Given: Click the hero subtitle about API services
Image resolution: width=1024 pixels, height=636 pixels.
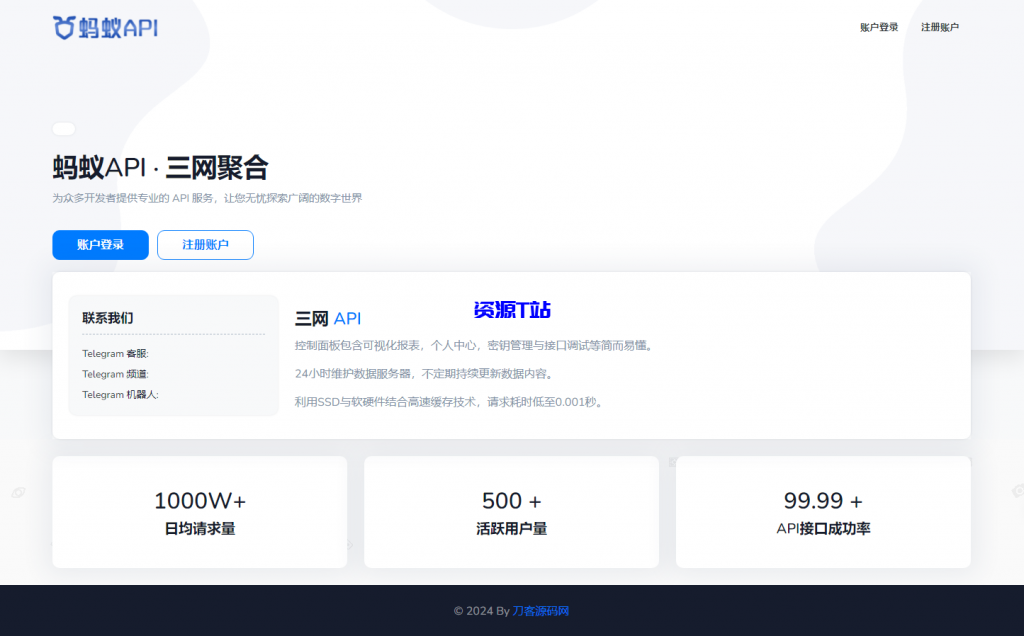Looking at the screenshot, I should (207, 198).
